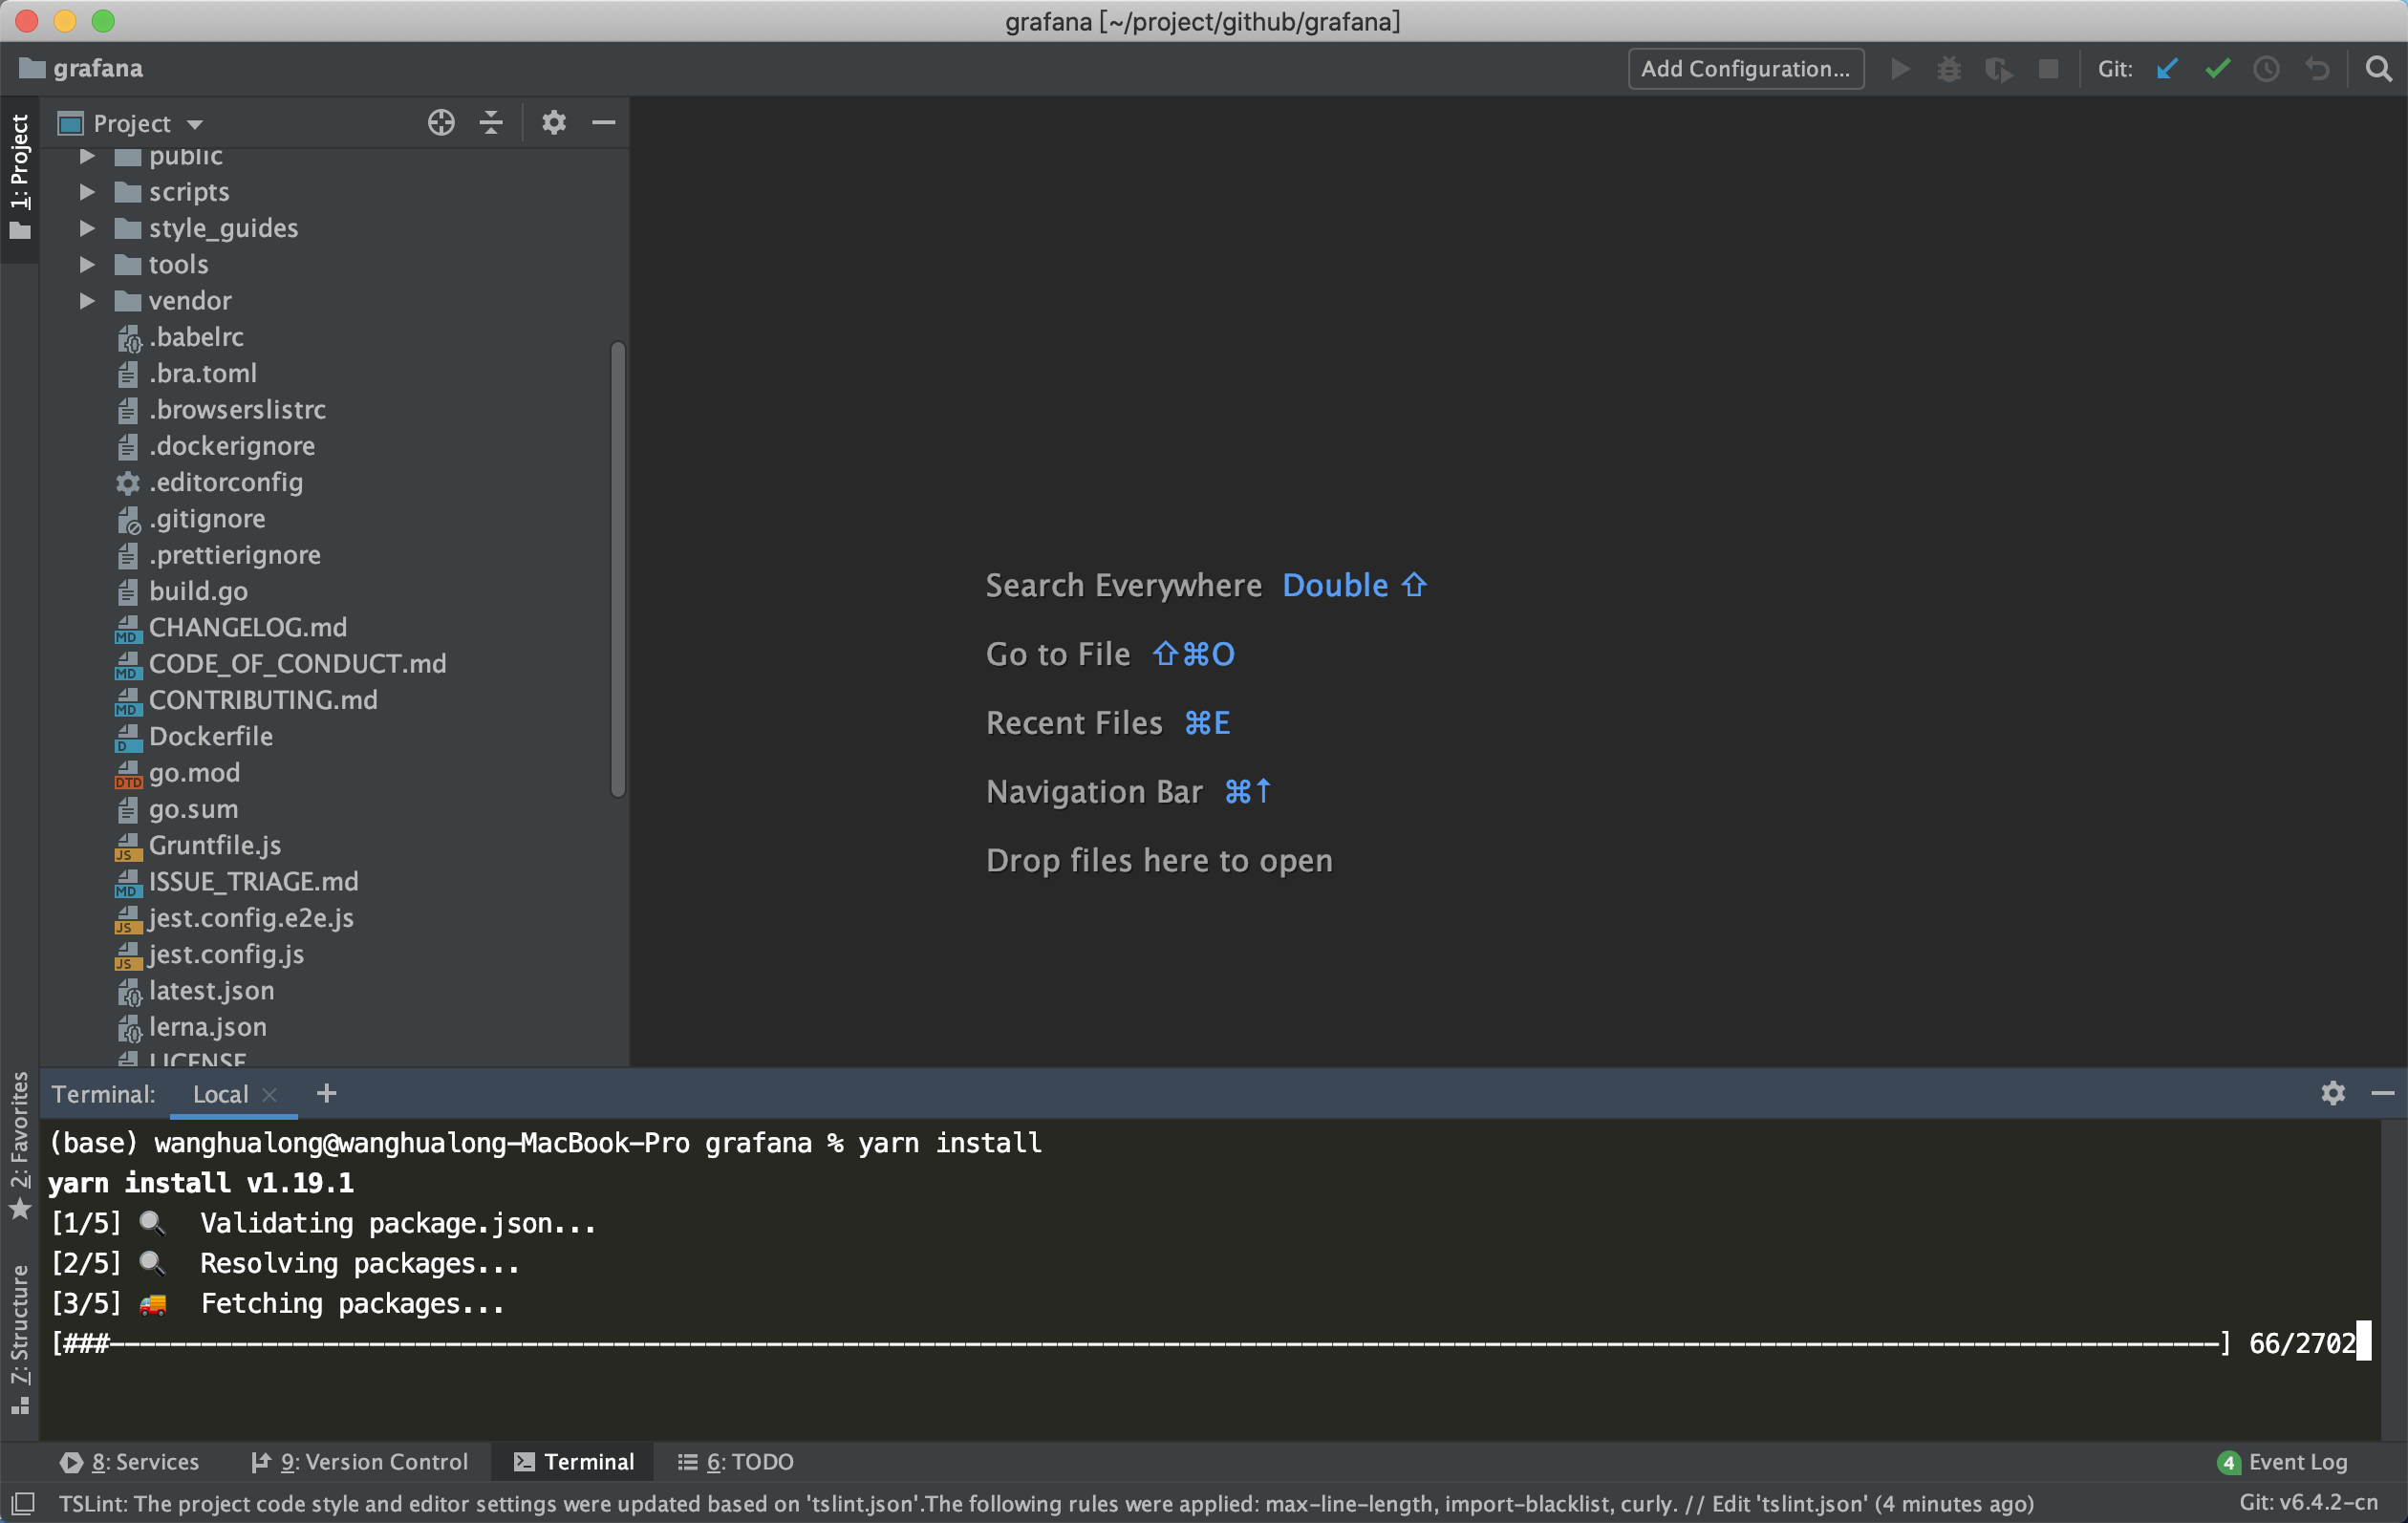Select the Terminal tool window tab
2408x1523 pixels.
coord(574,1461)
